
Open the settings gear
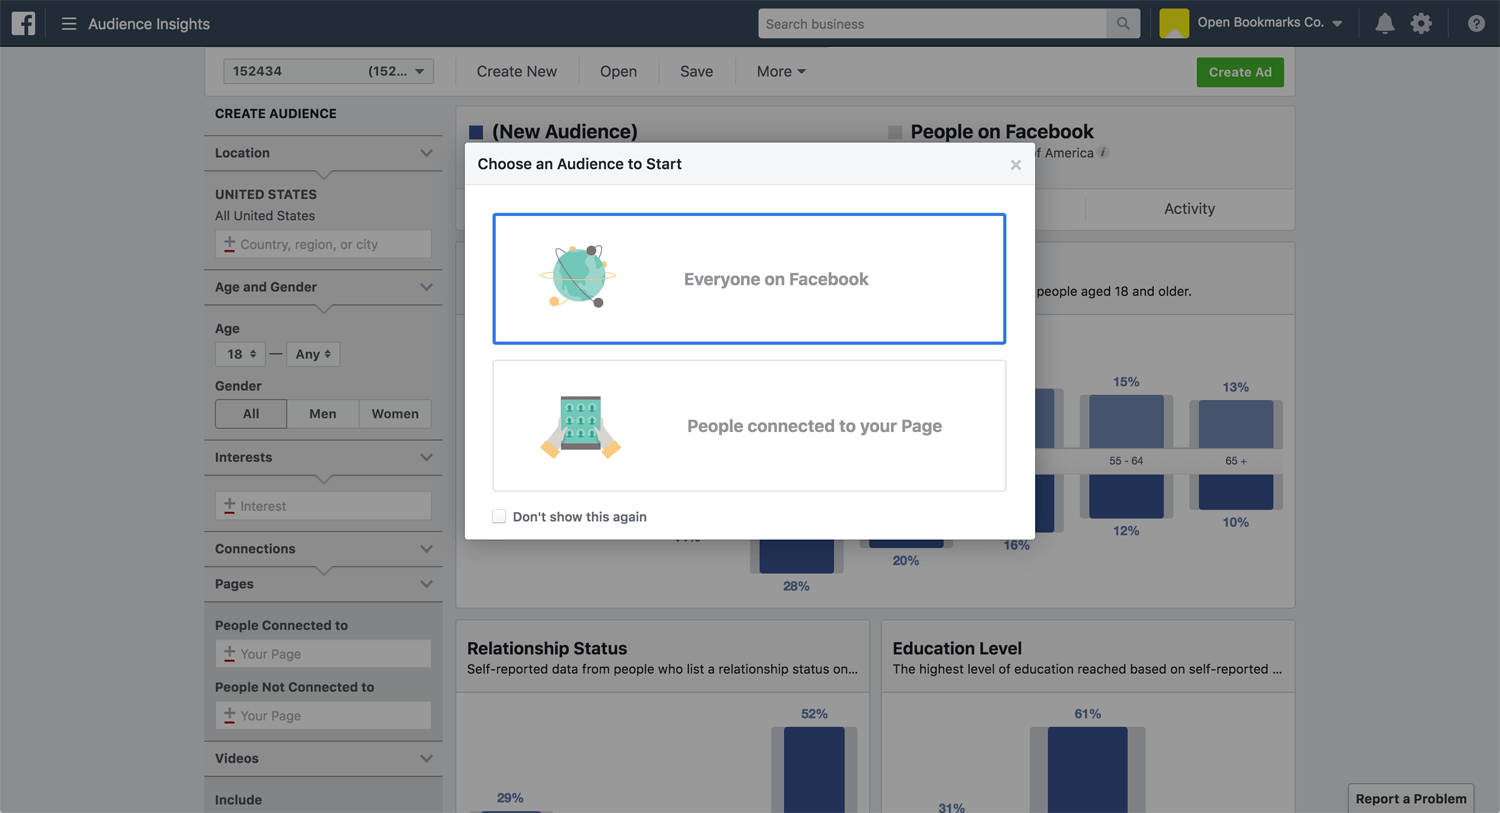click(1421, 23)
